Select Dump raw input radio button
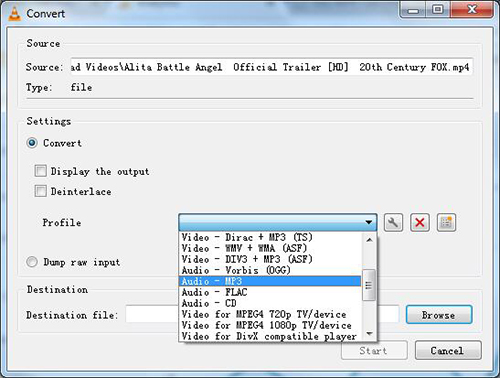The width and height of the screenshot is (500, 378). [x=32, y=262]
